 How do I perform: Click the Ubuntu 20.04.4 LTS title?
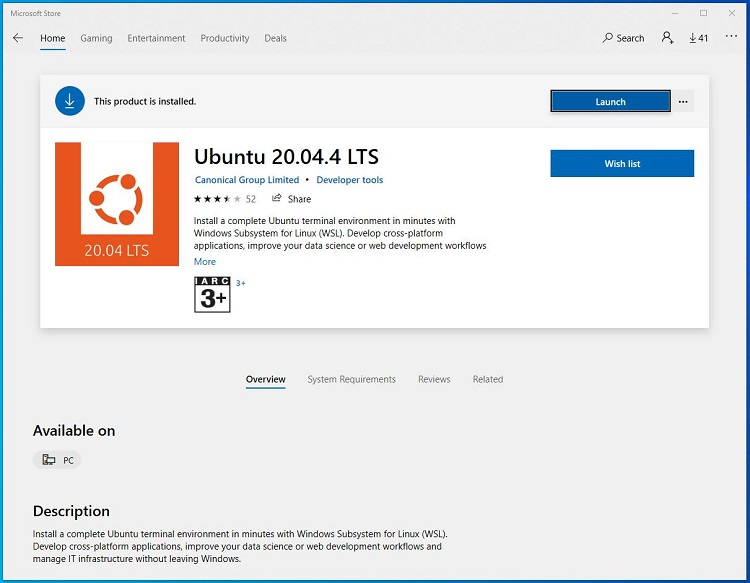point(286,157)
